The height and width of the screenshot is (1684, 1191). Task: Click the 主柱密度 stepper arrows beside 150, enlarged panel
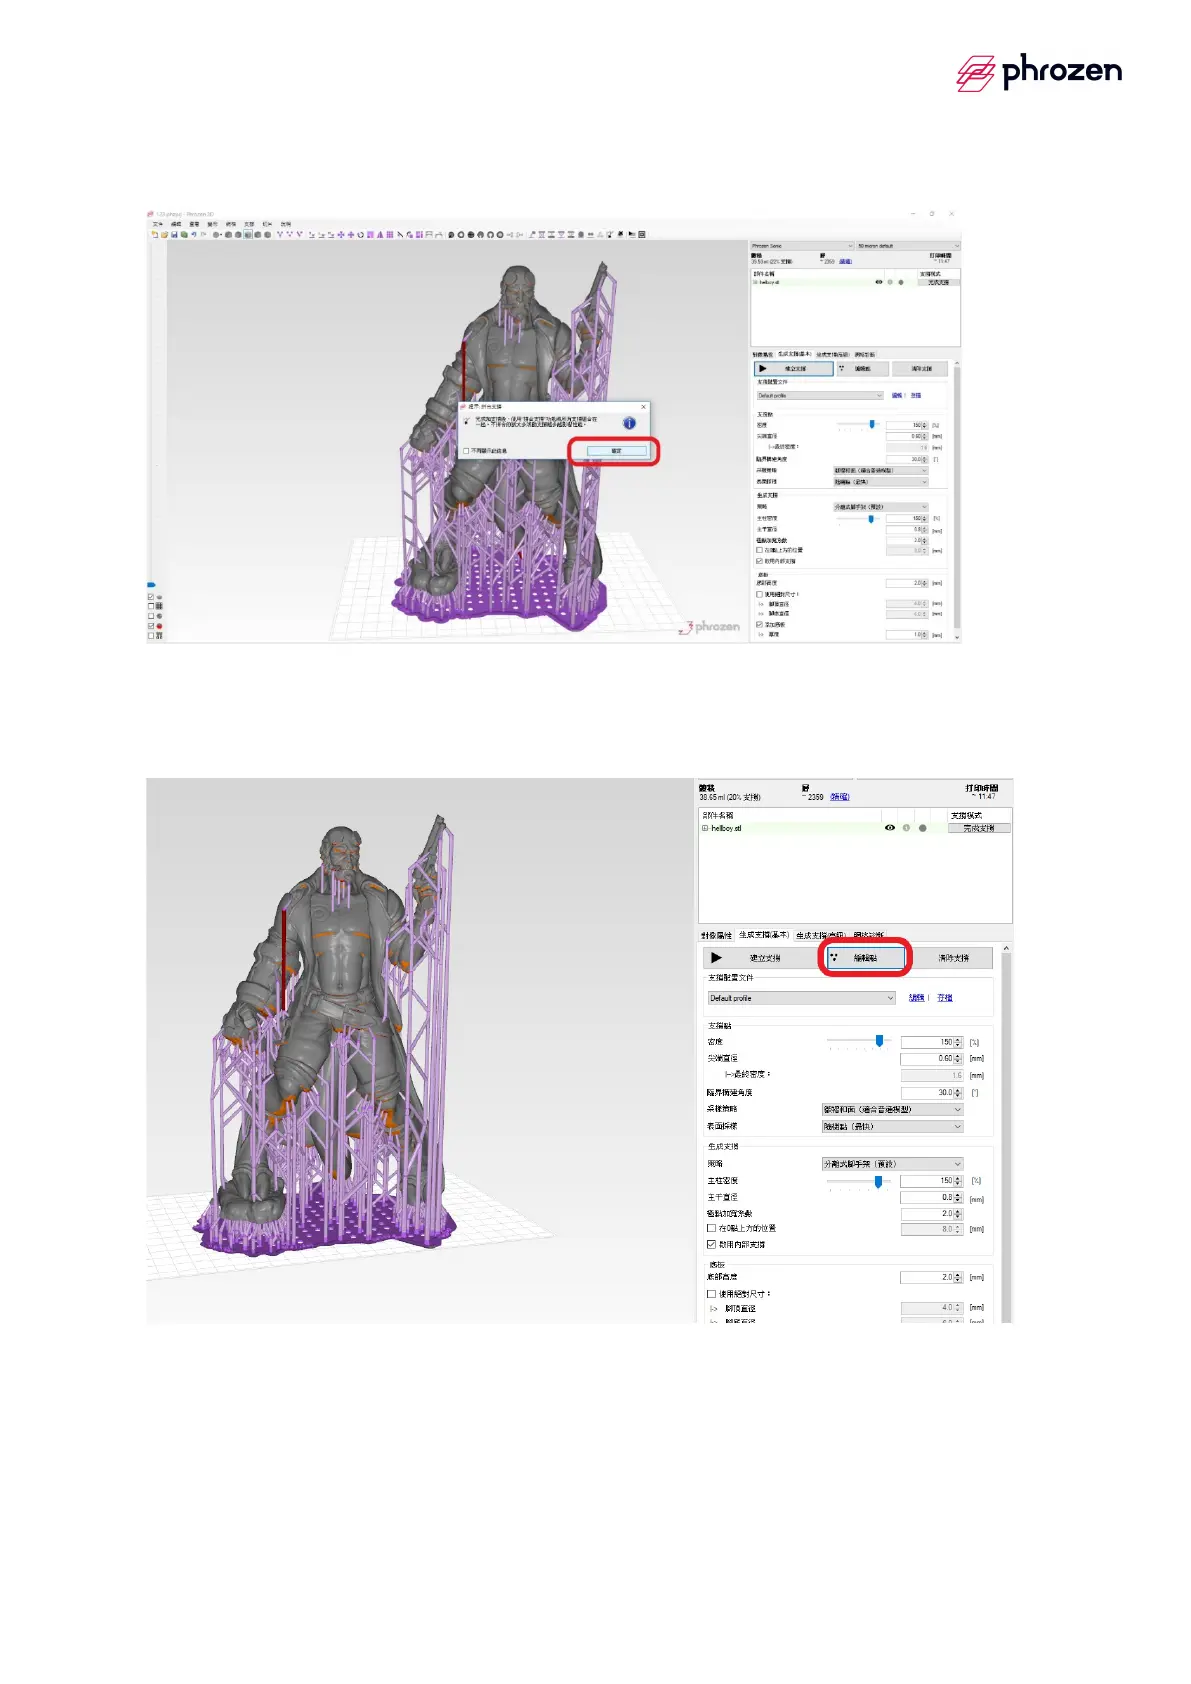tap(958, 1181)
